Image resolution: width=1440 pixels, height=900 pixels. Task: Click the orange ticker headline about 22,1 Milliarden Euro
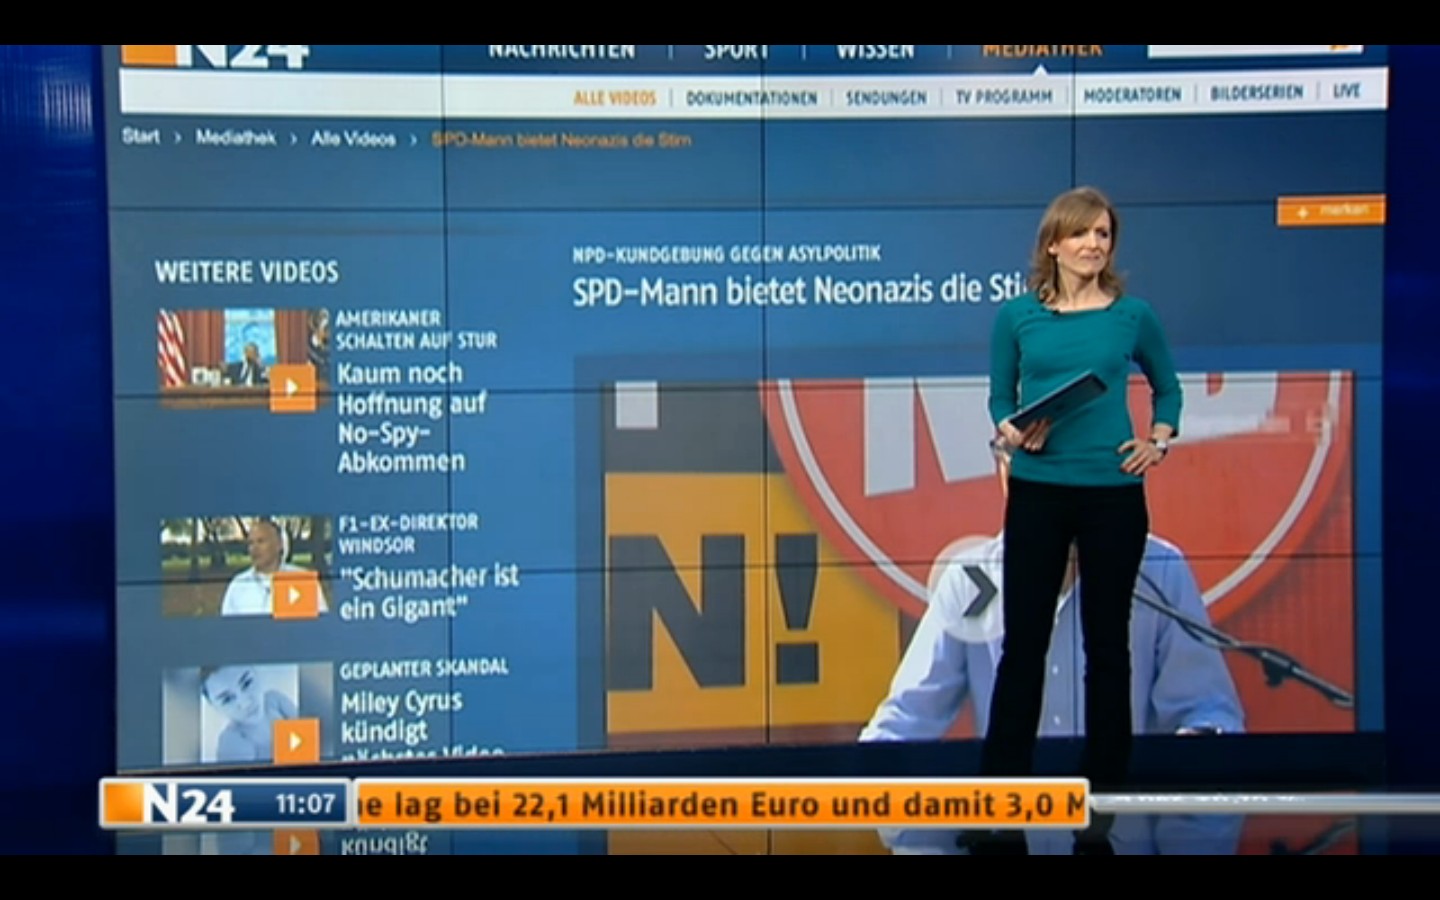[721, 804]
